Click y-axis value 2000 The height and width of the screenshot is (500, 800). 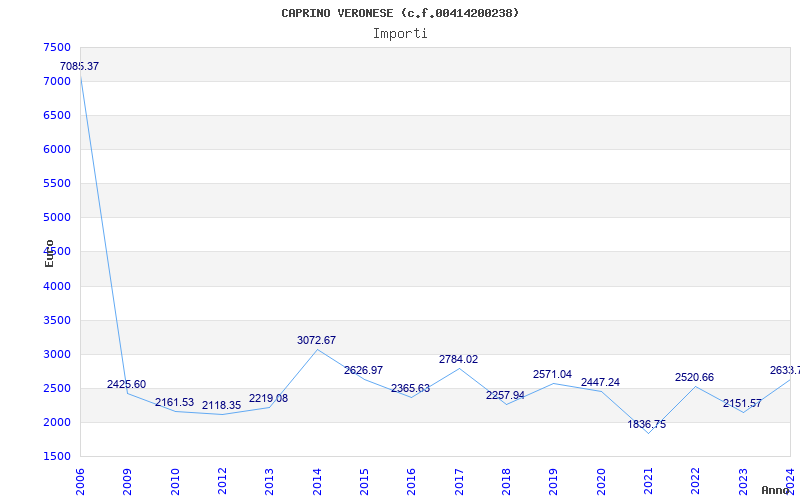tap(57, 422)
